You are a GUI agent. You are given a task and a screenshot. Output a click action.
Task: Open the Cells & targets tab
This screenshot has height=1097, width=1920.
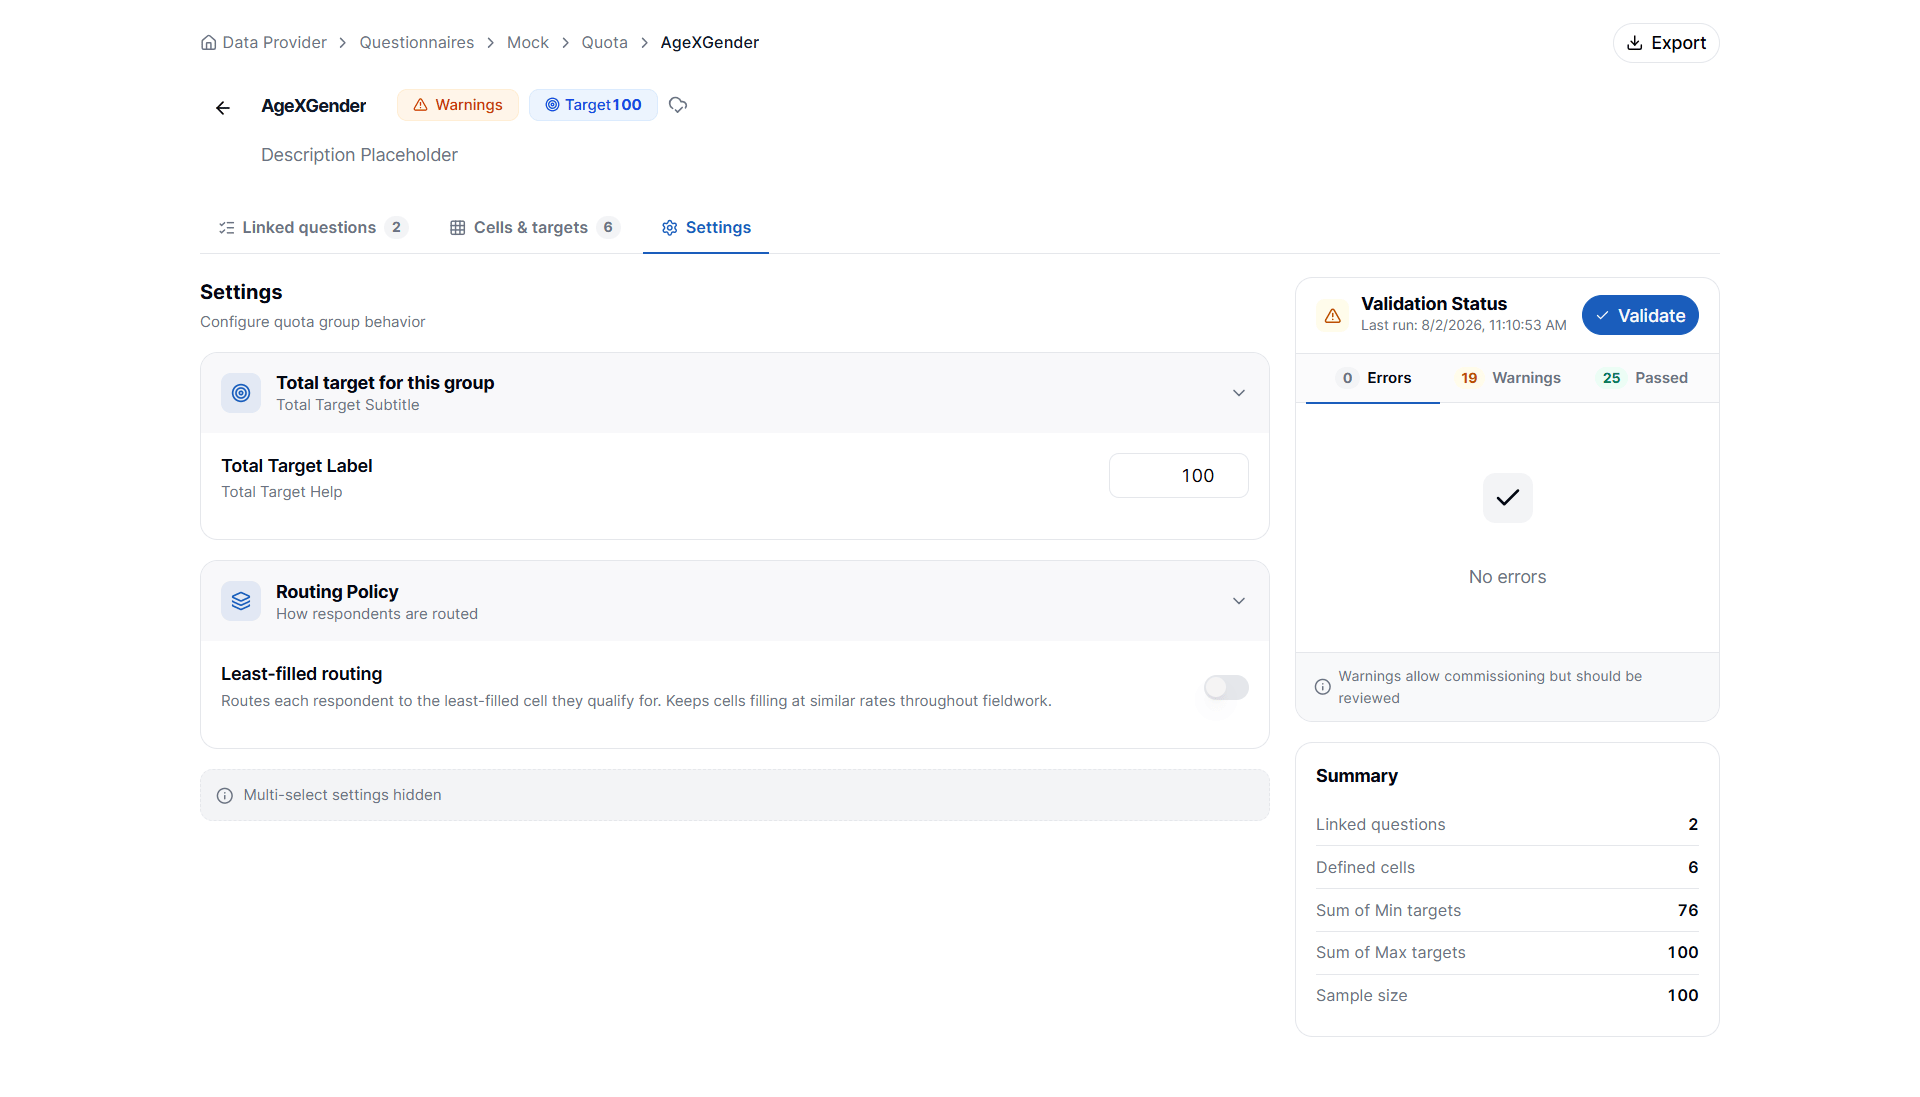point(534,228)
